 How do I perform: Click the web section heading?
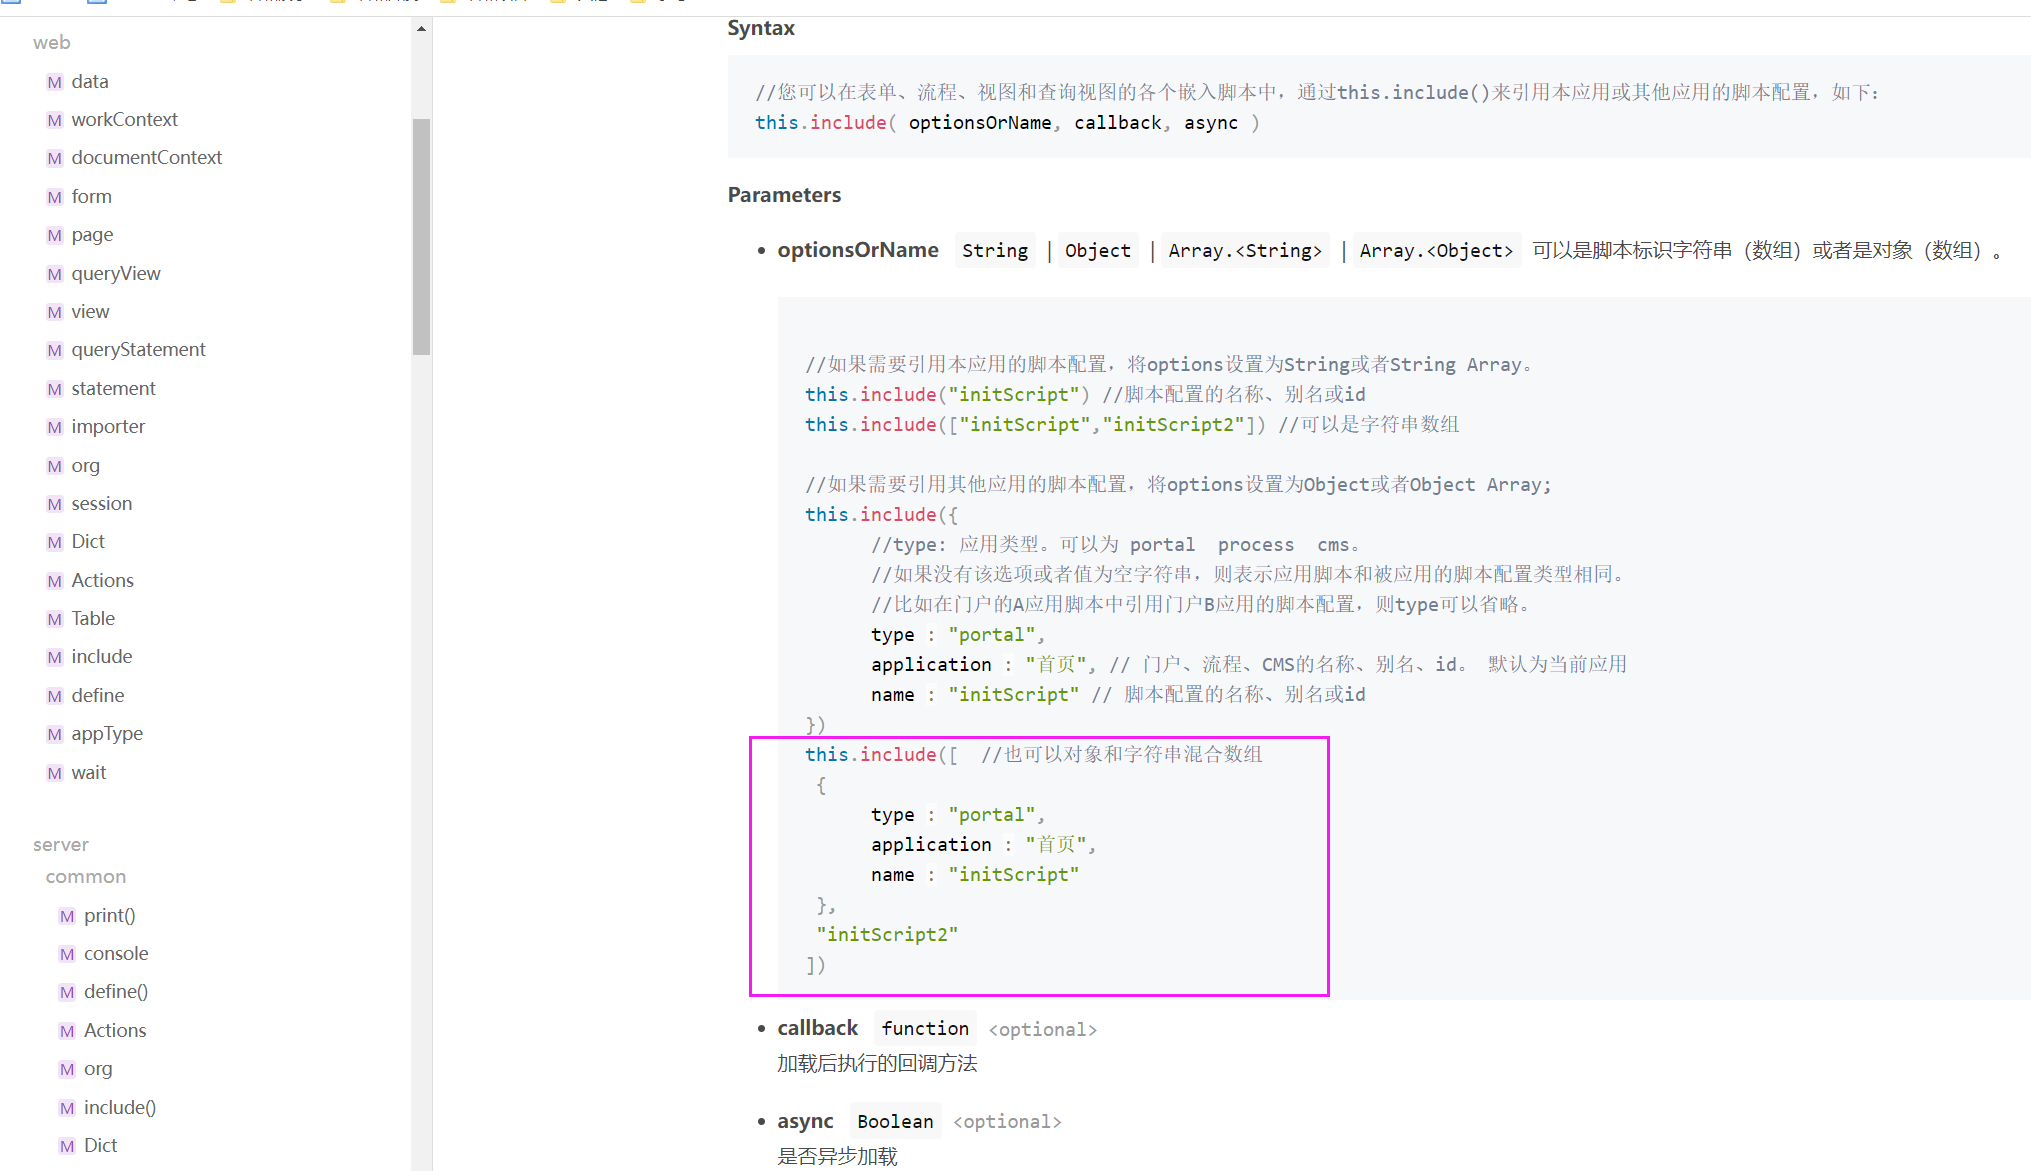(51, 43)
